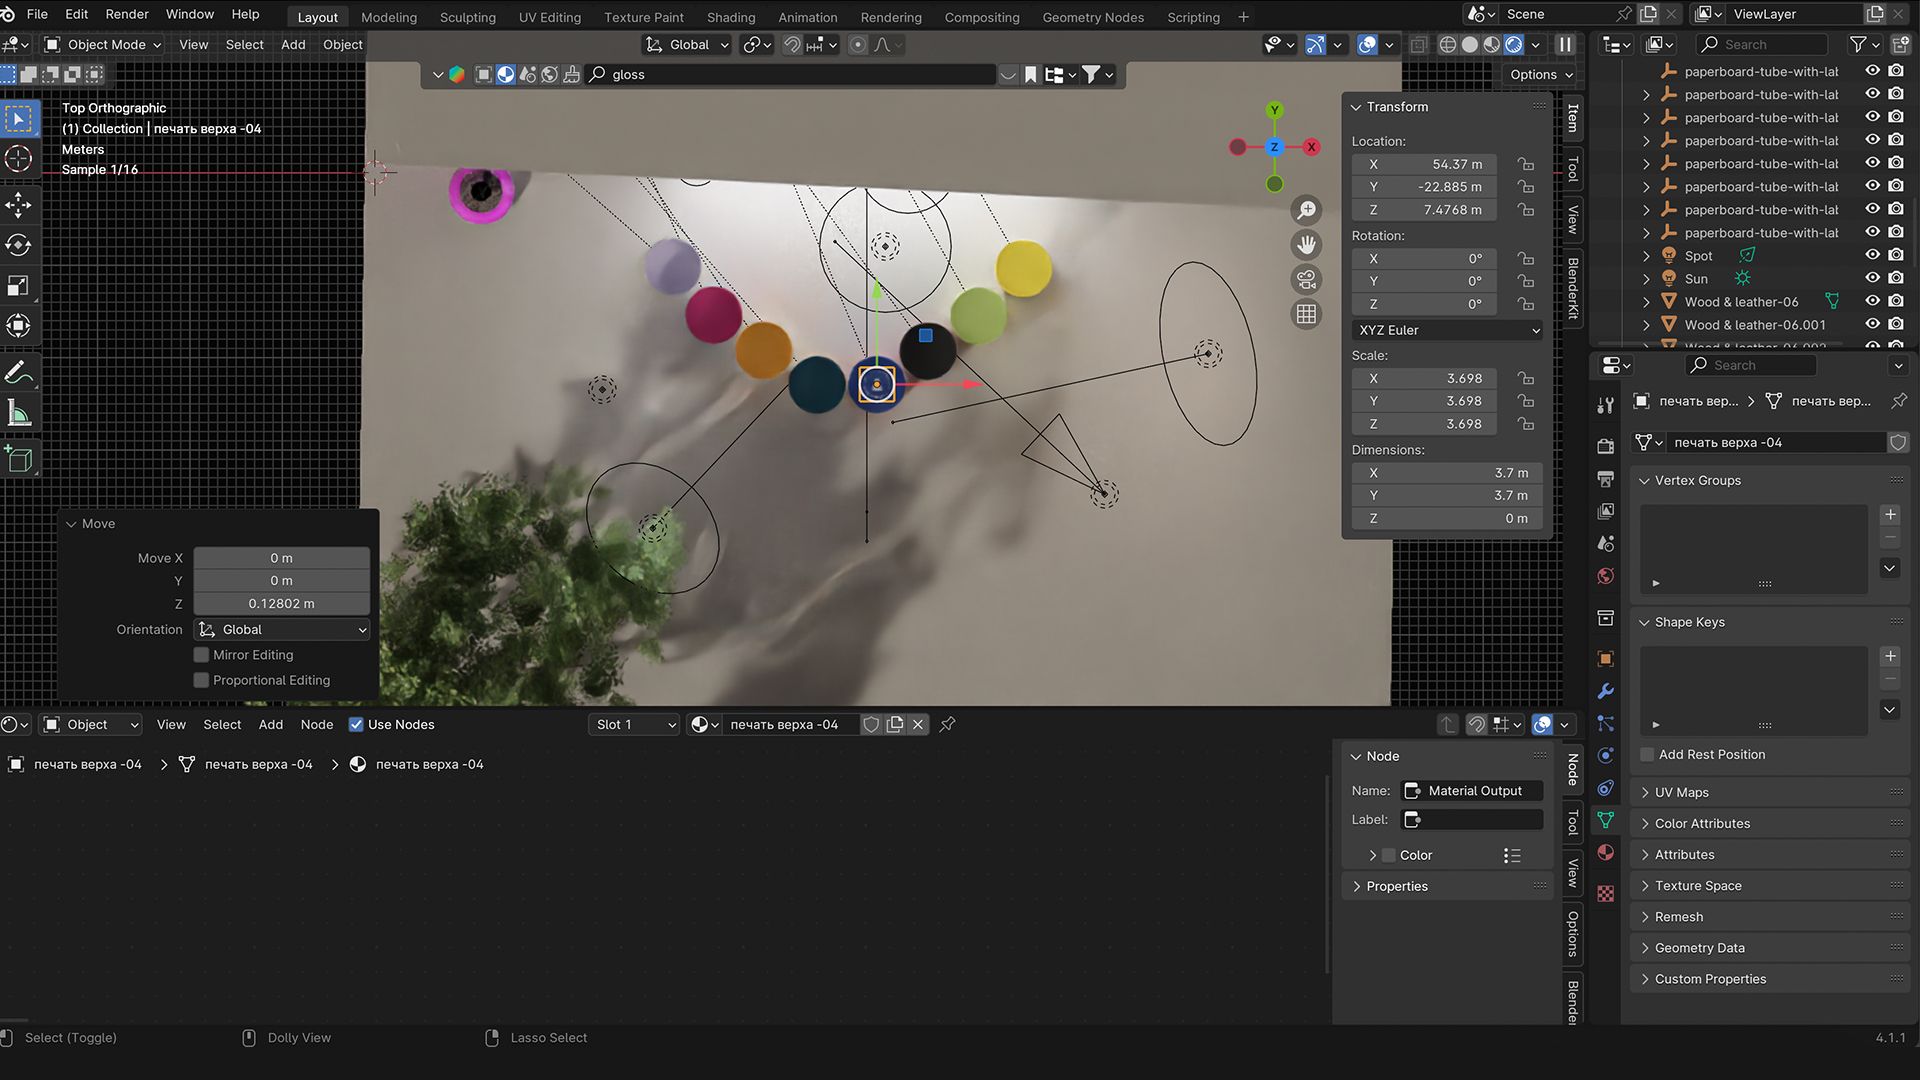This screenshot has width=1920, height=1080.
Task: Open the Orientation Global dropdown
Action: pyautogui.click(x=283, y=630)
